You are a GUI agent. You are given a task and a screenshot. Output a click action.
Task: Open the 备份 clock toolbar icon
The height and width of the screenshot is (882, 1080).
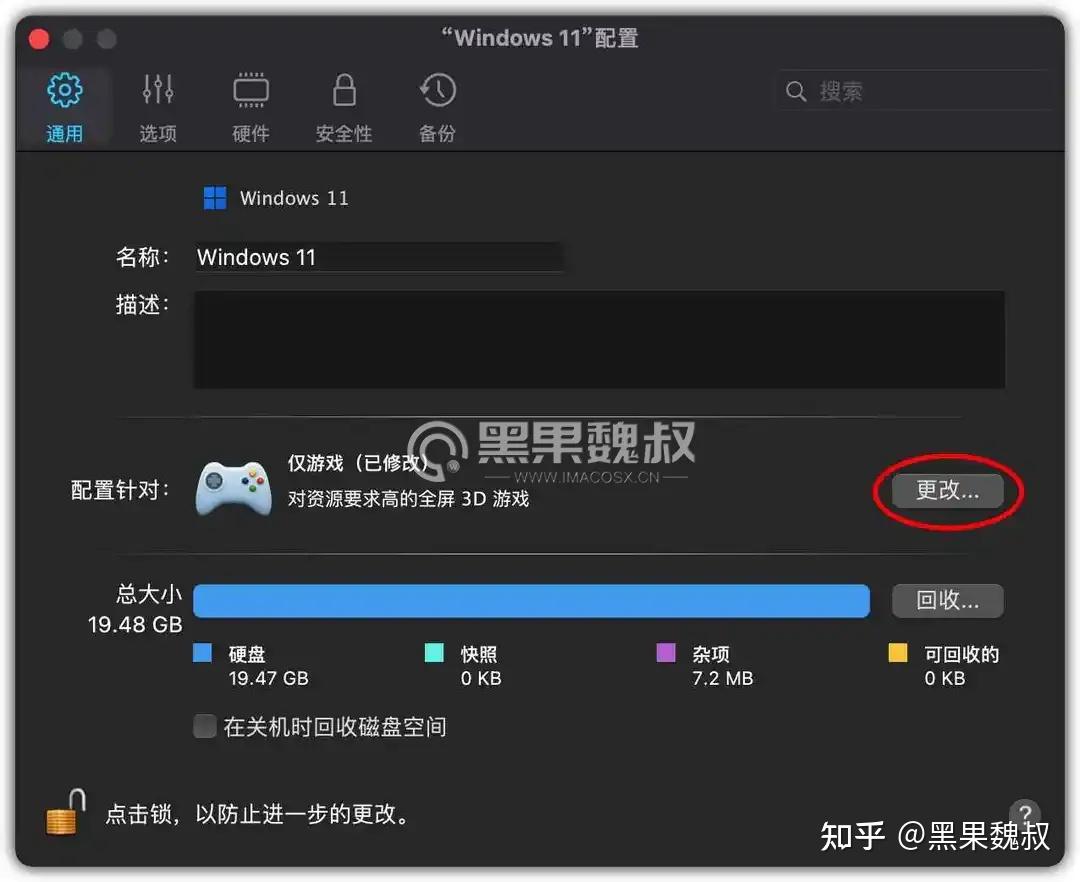click(436, 90)
